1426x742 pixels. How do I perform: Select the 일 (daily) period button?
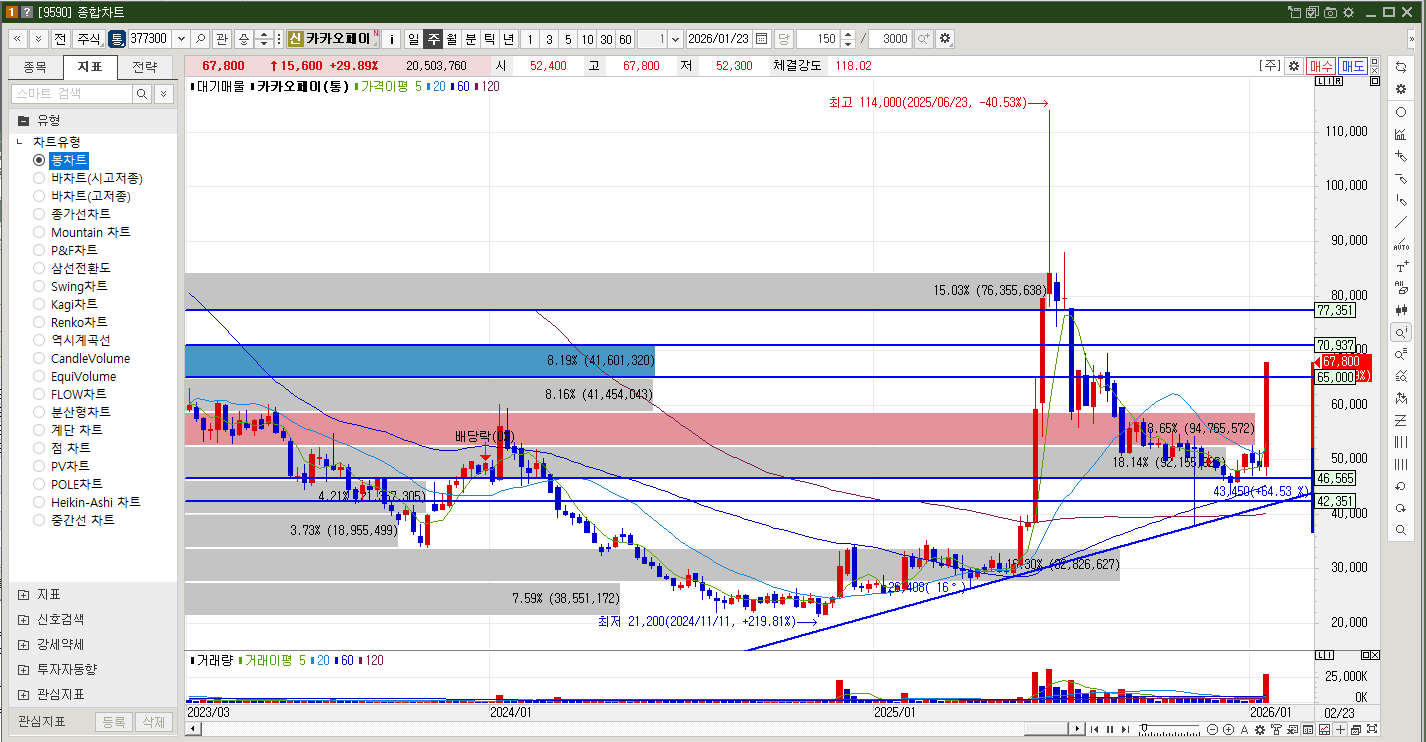tap(413, 39)
